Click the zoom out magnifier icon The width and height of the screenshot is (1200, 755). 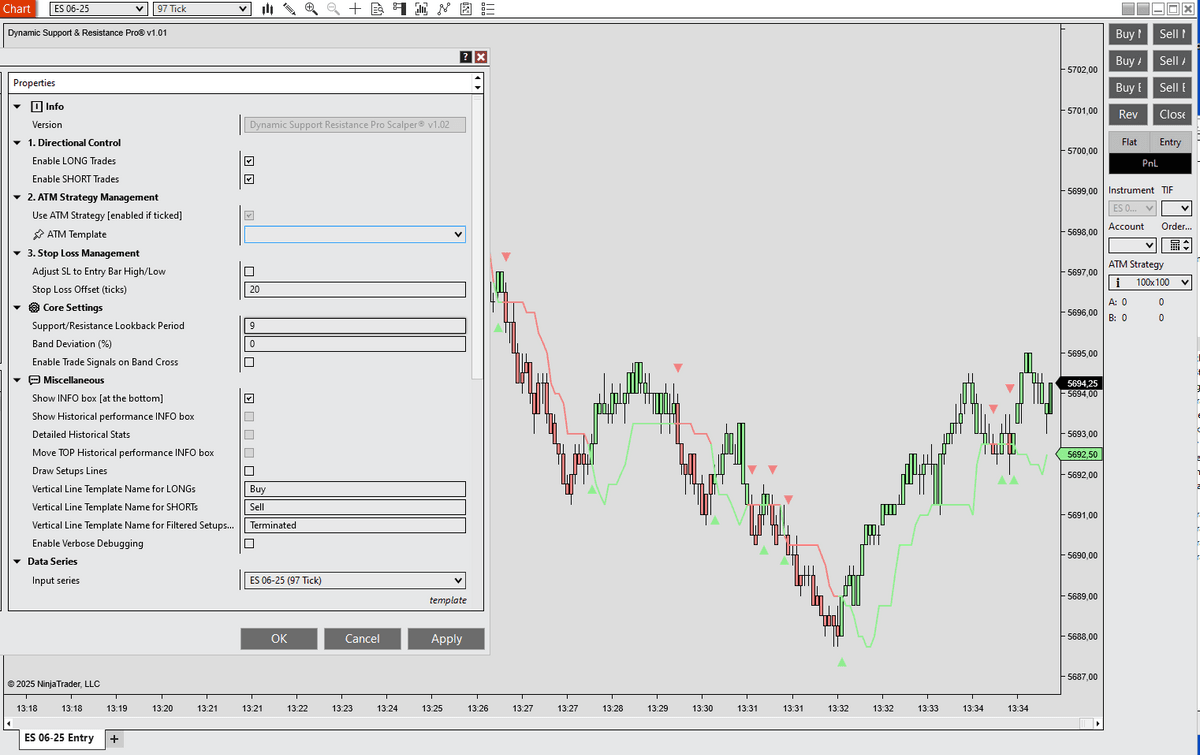pyautogui.click(x=333, y=9)
